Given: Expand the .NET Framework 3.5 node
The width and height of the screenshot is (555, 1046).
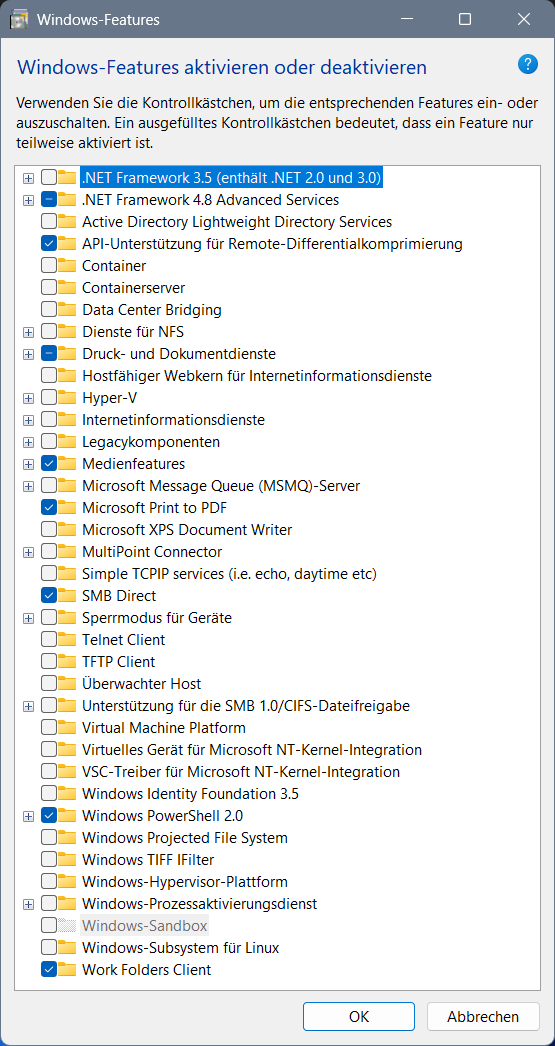Looking at the screenshot, I should tap(28, 178).
